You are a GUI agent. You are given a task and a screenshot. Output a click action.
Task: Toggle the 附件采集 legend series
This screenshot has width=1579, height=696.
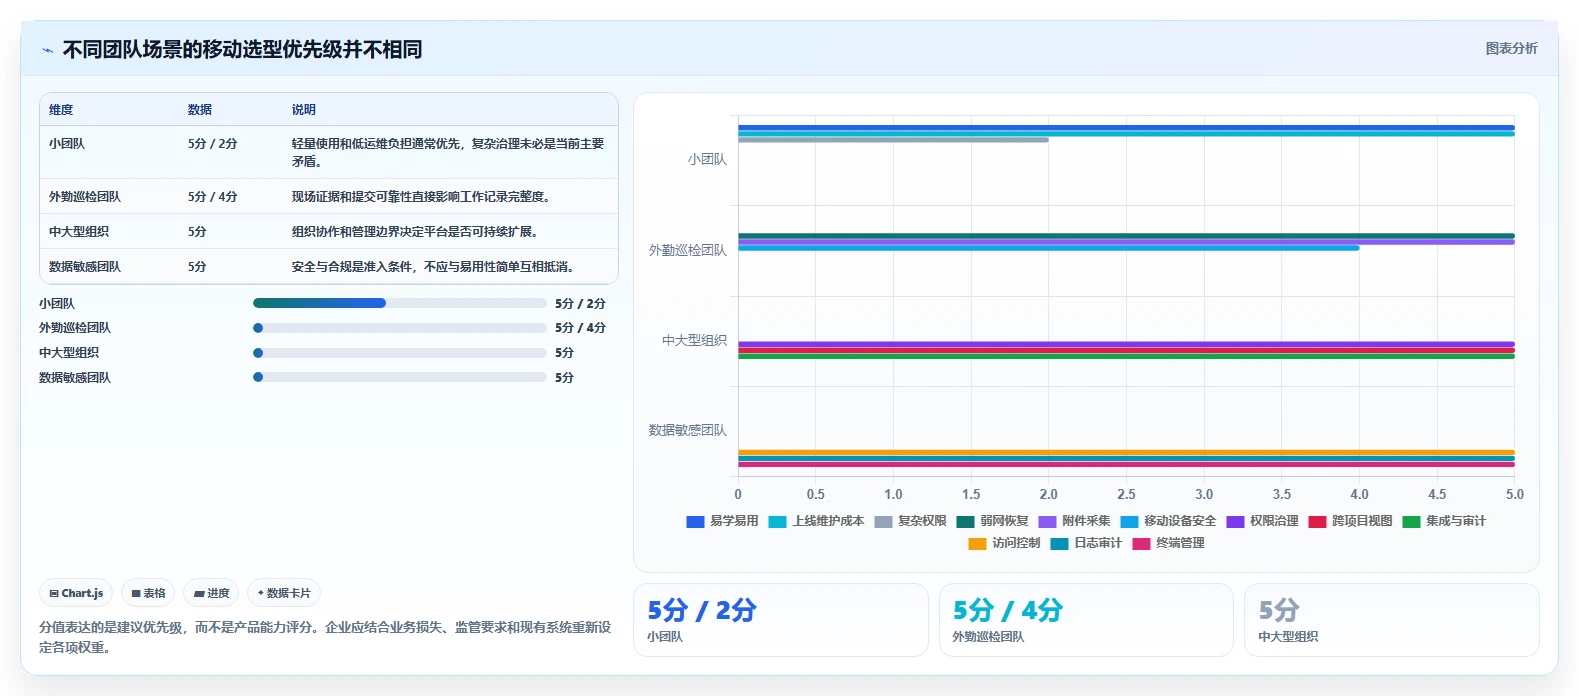[x=1074, y=521]
